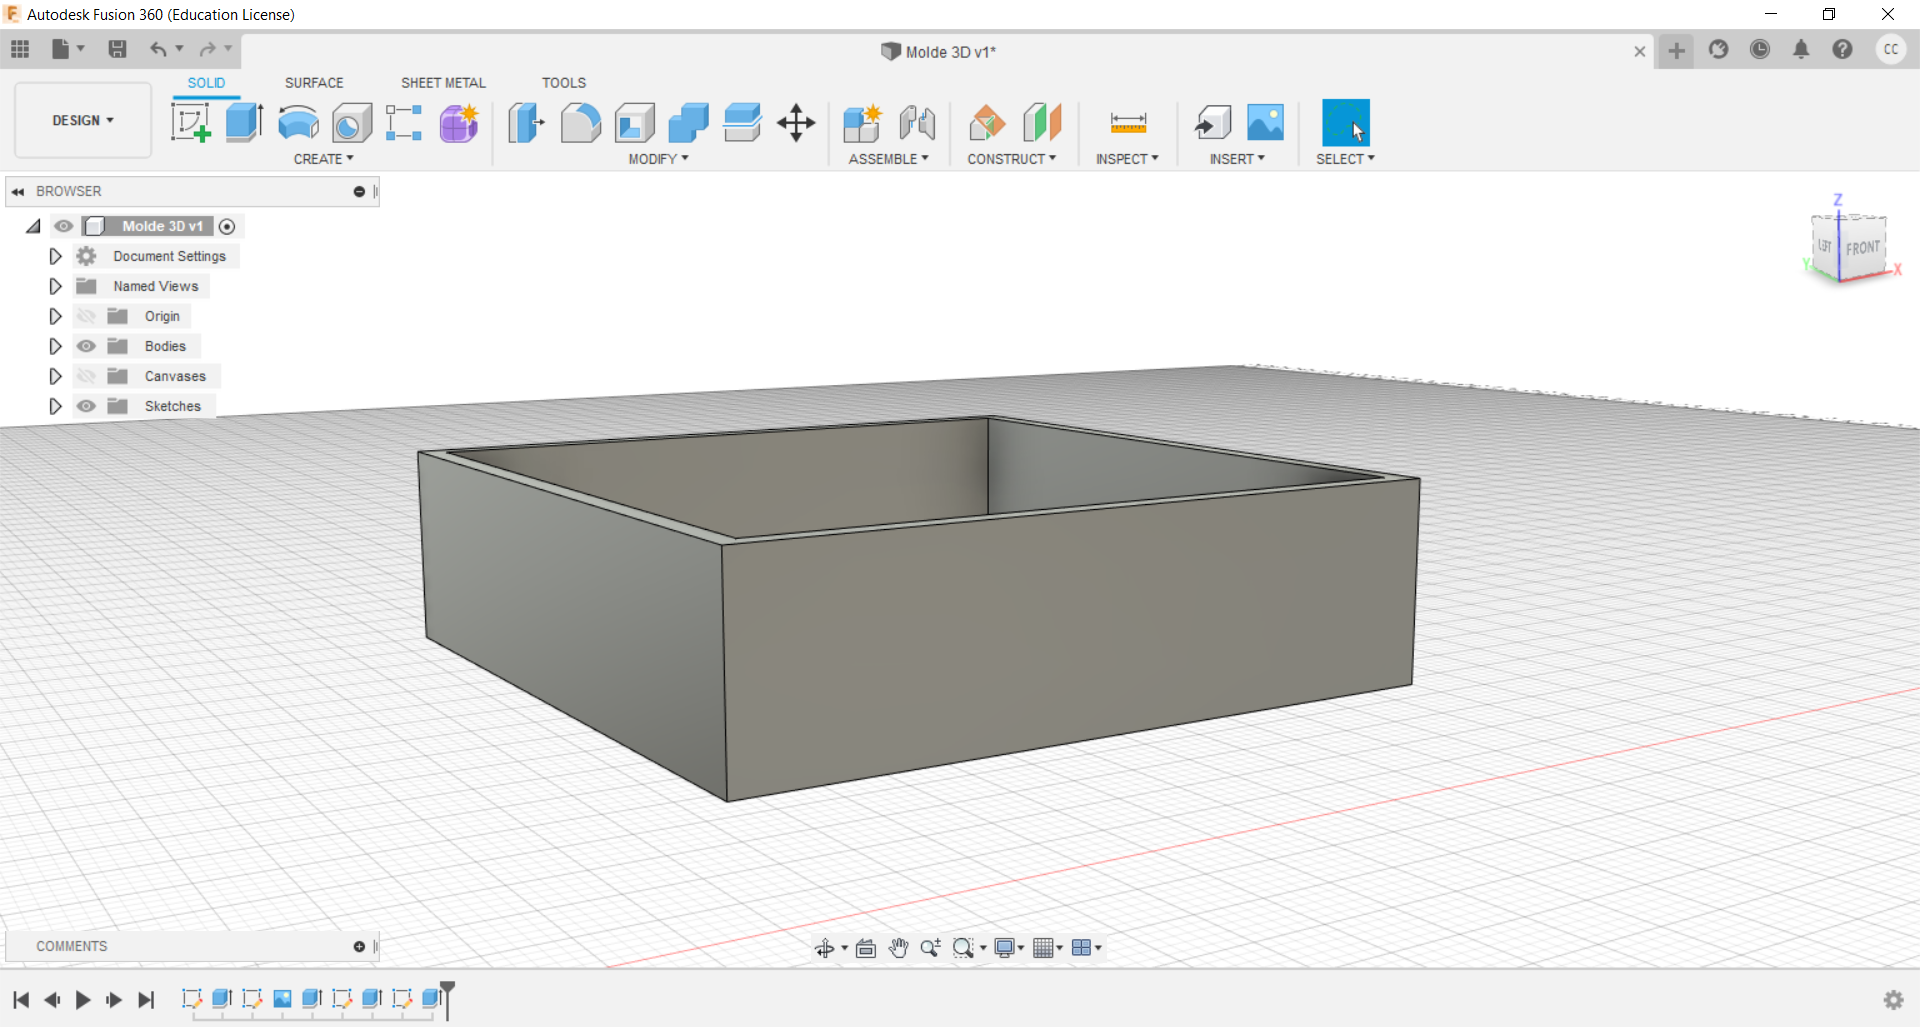Switch to the SURFACE tab
The image size is (1920, 1027).
tap(314, 82)
